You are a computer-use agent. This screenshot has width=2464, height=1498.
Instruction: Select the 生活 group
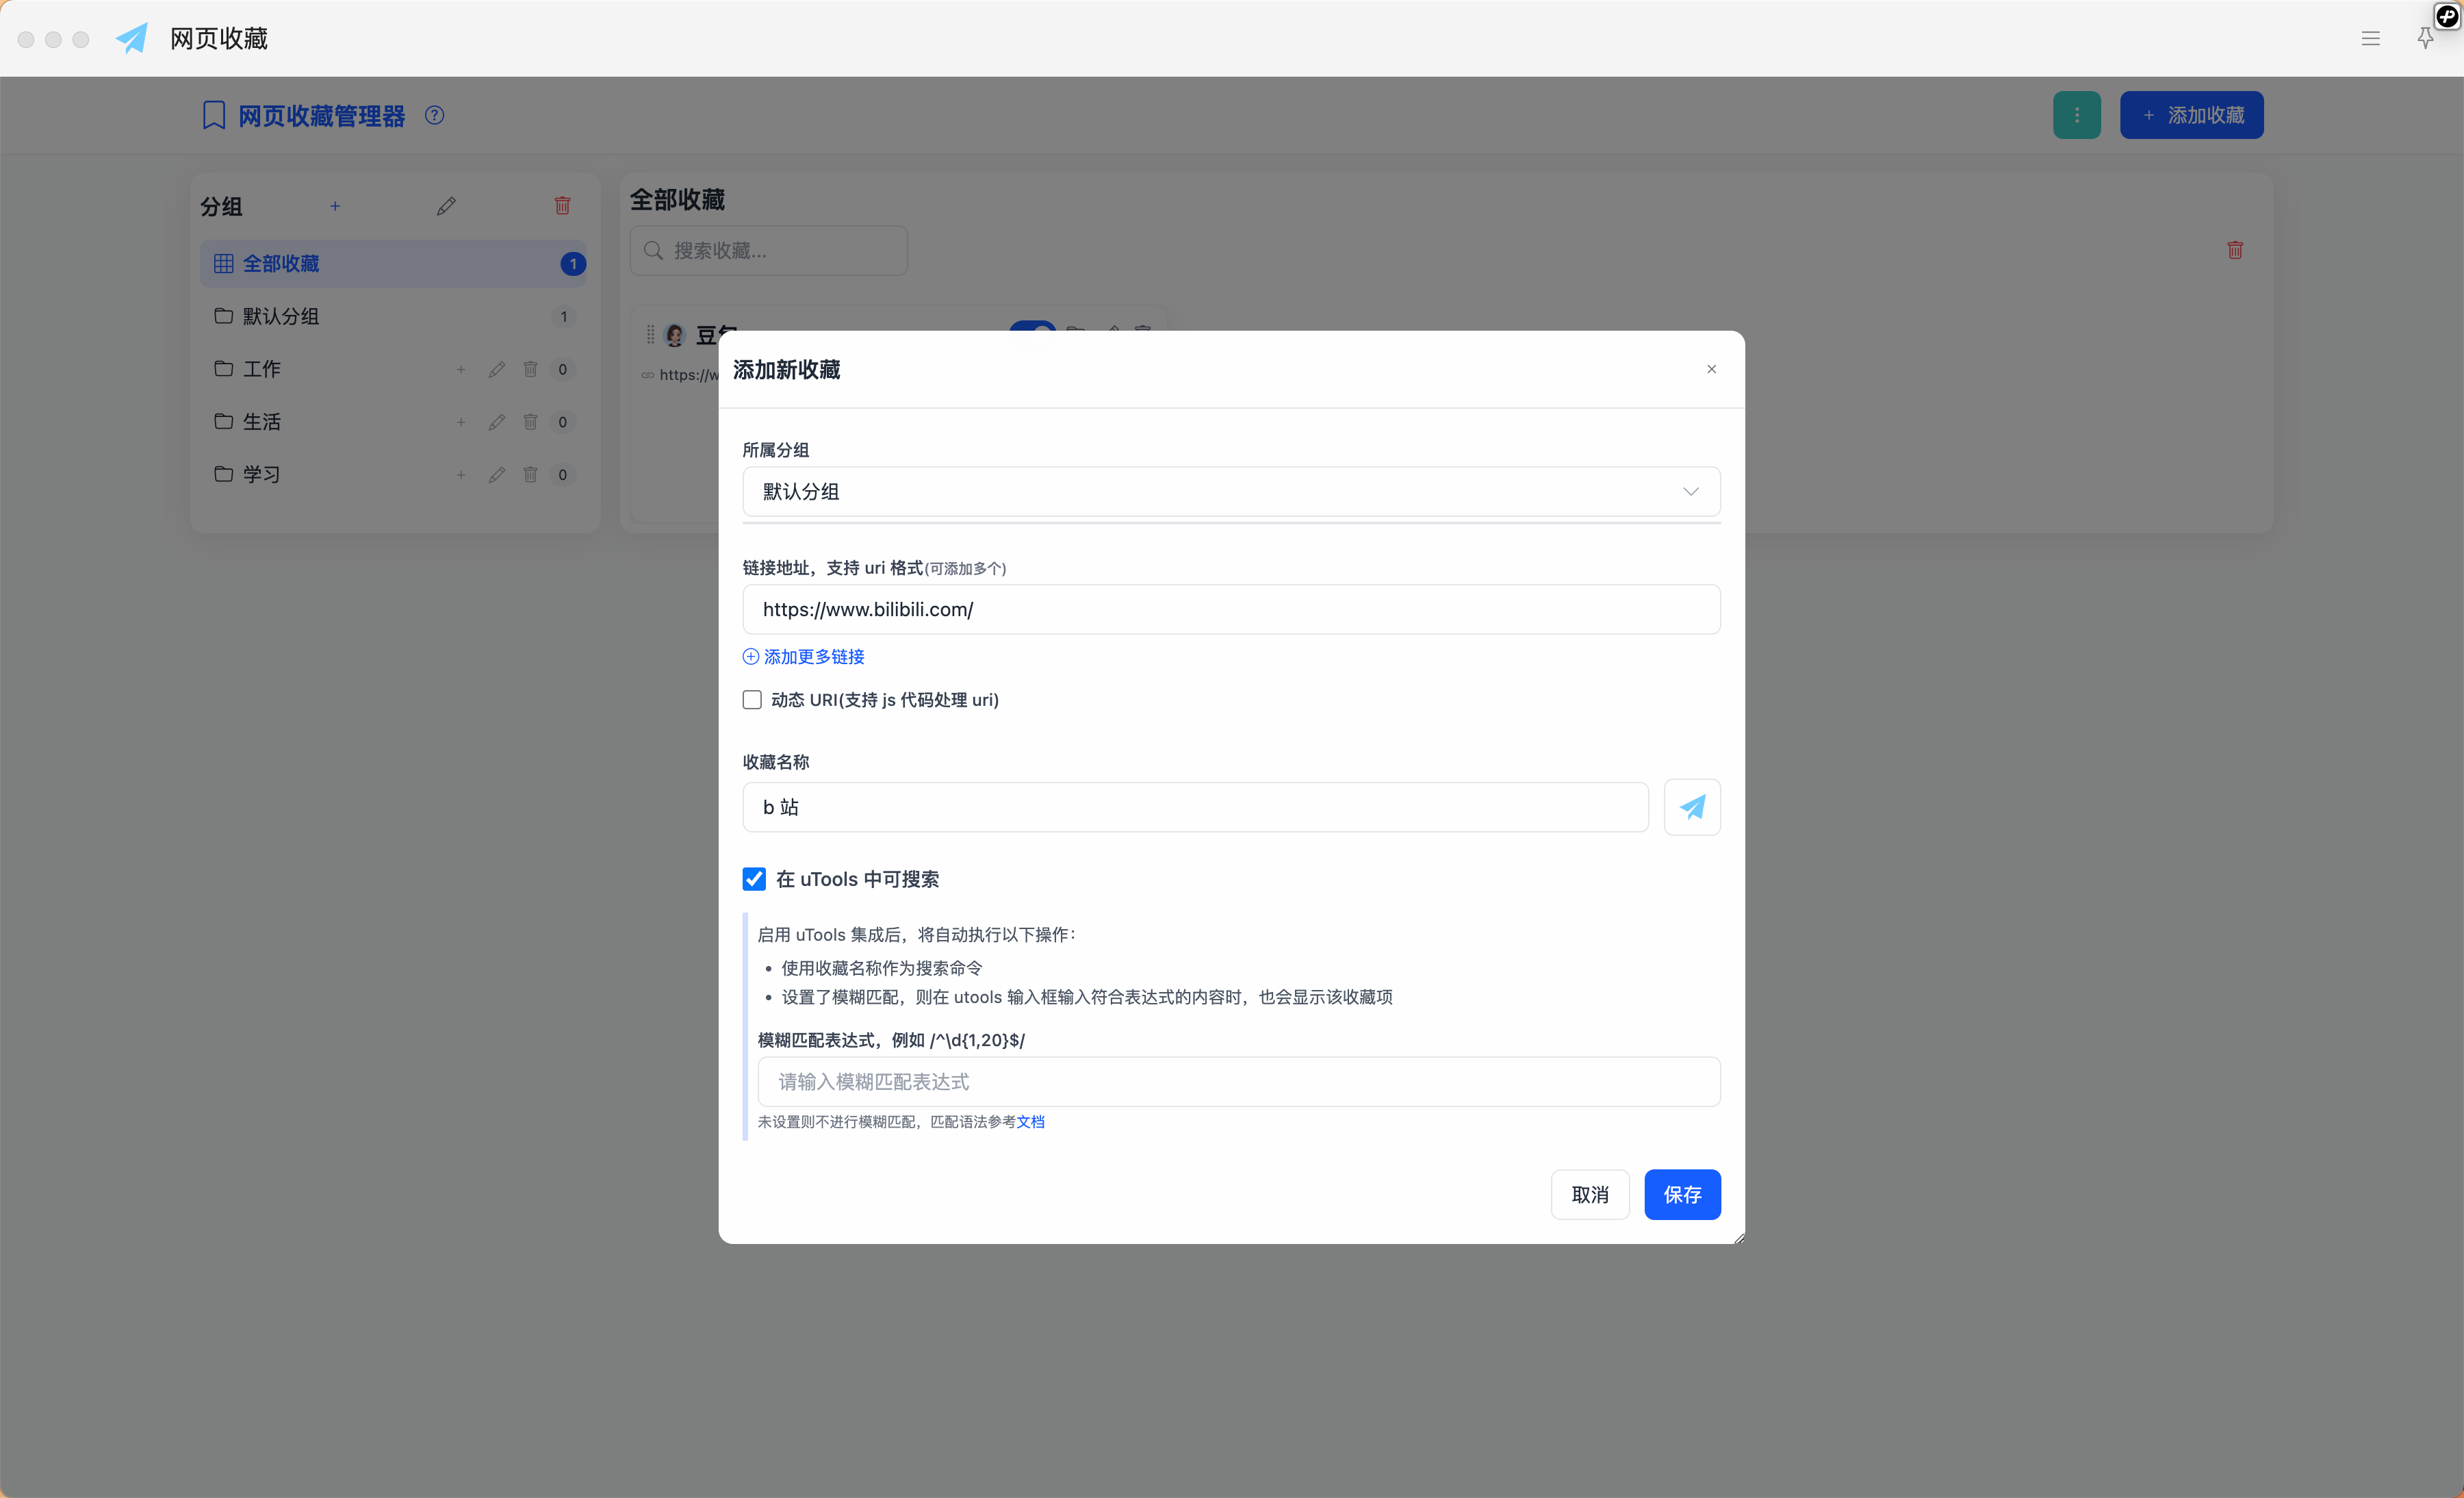(x=262, y=421)
